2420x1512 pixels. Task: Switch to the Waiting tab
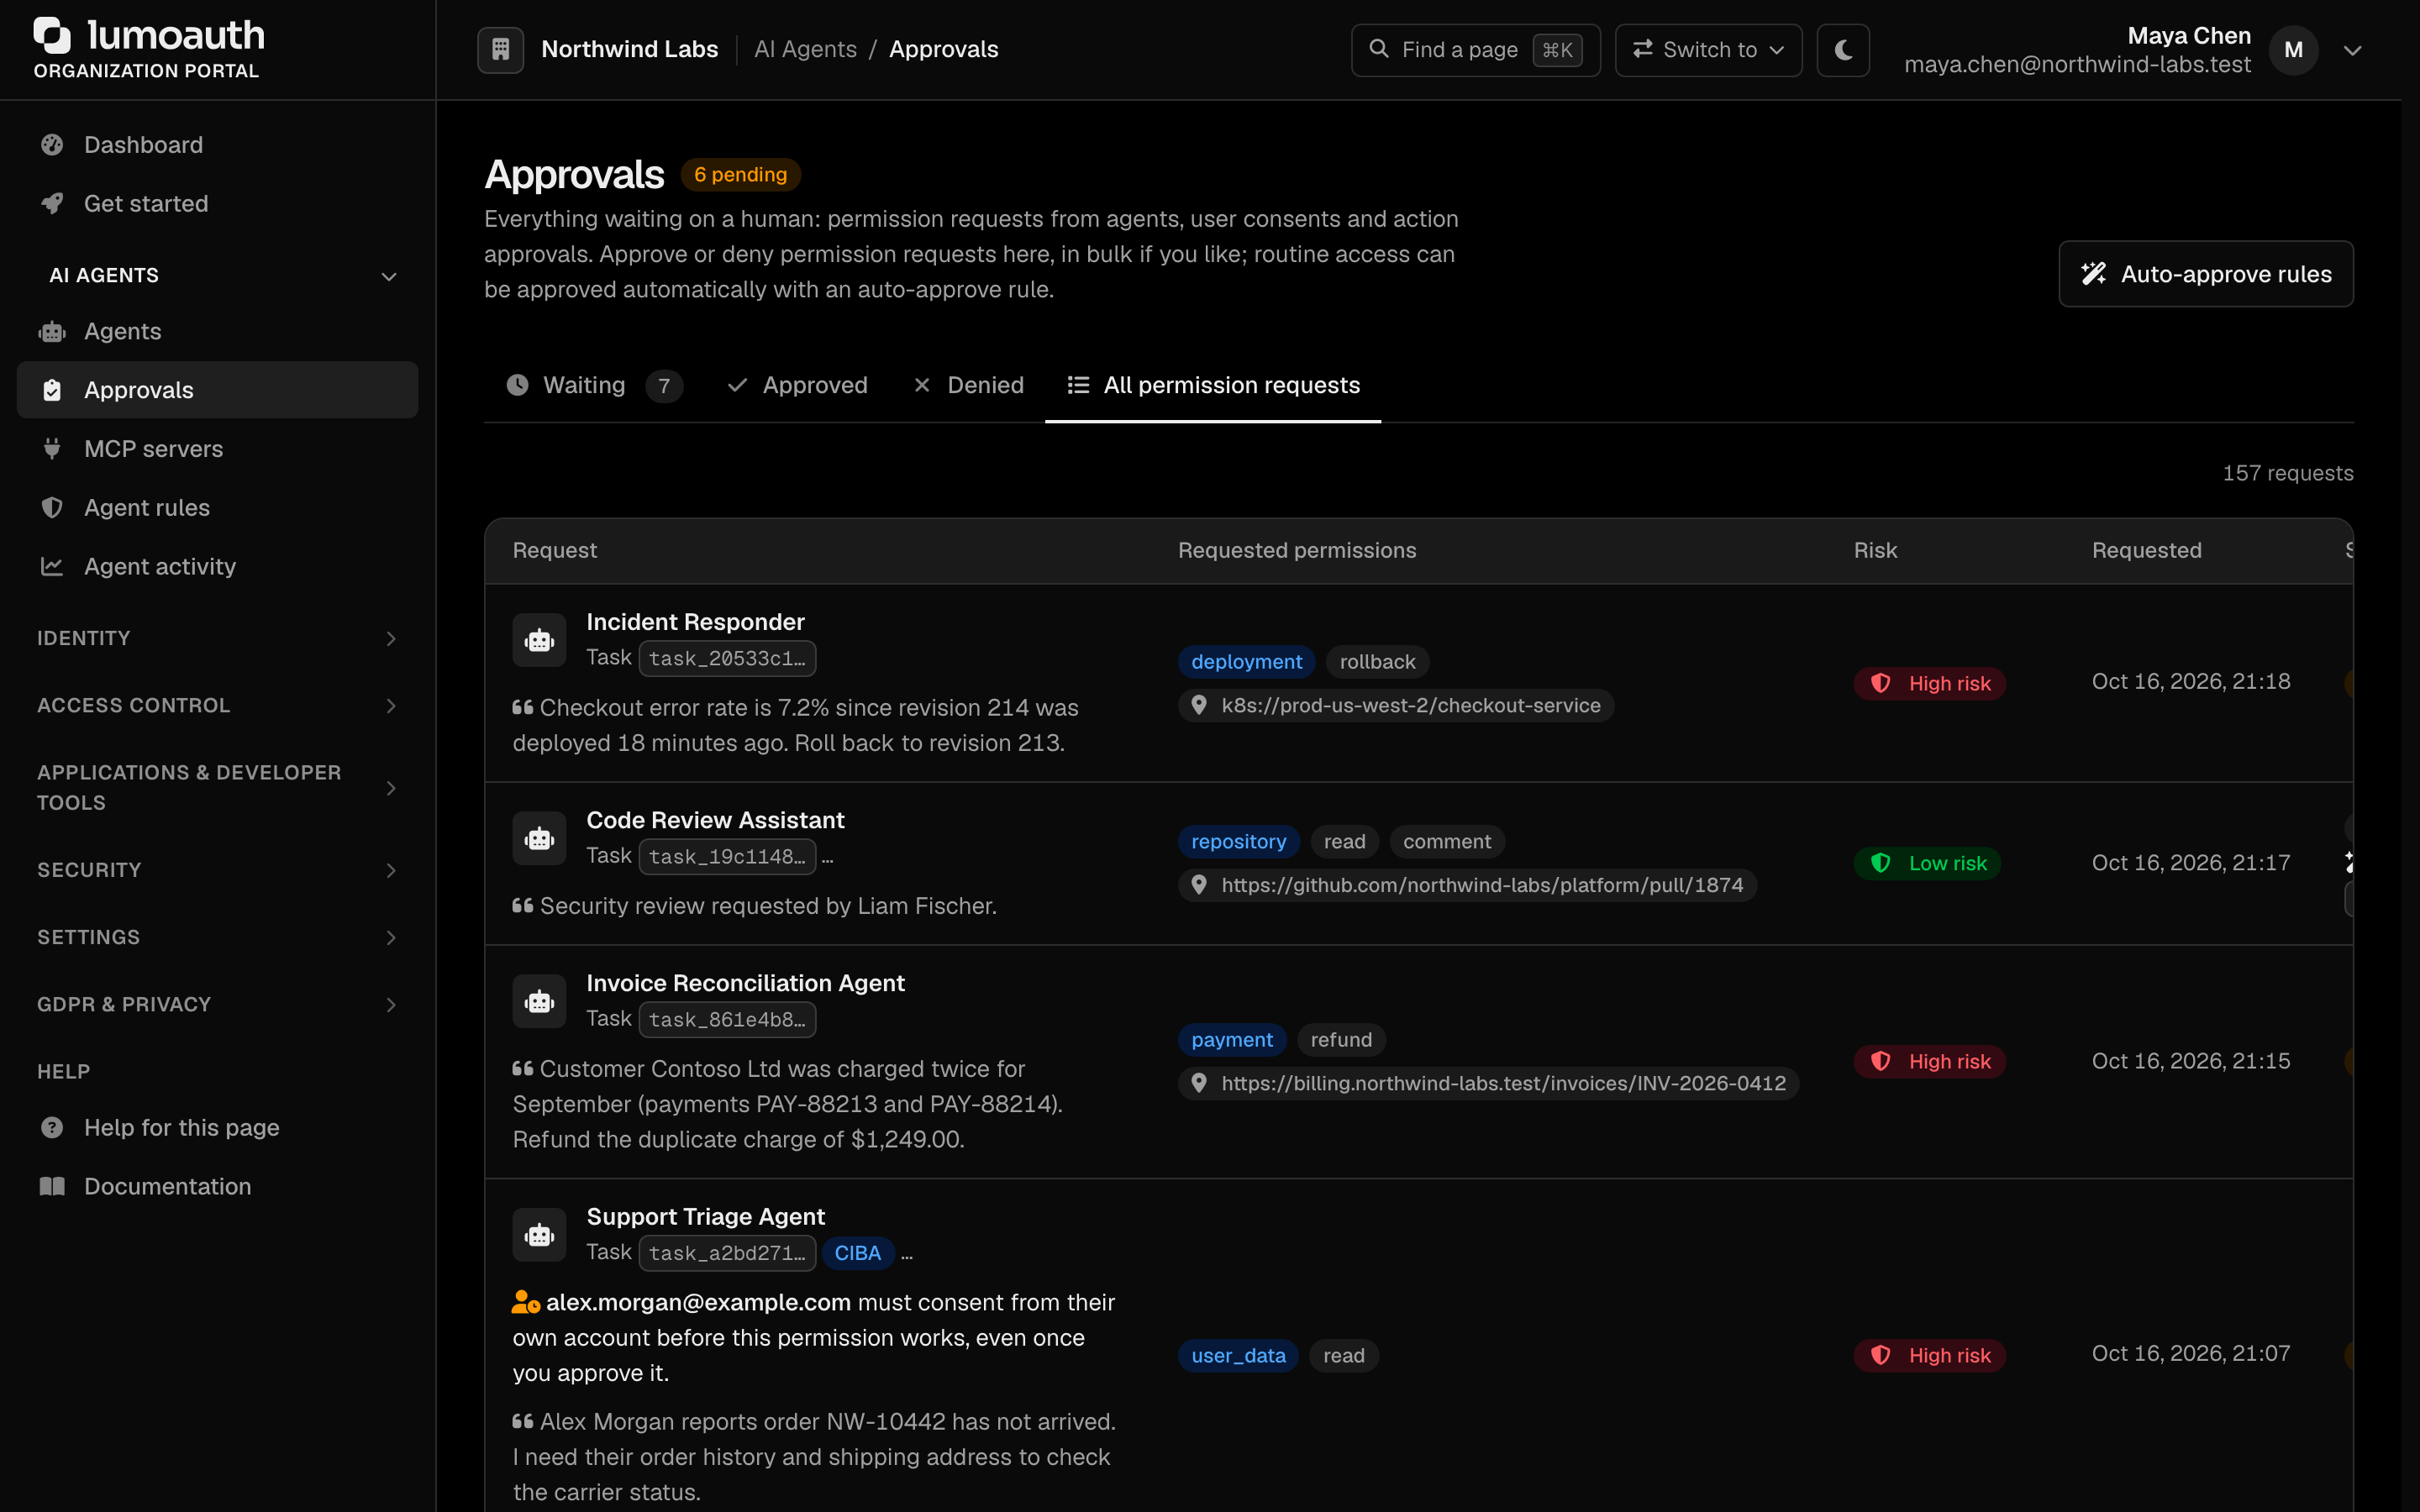[595, 385]
